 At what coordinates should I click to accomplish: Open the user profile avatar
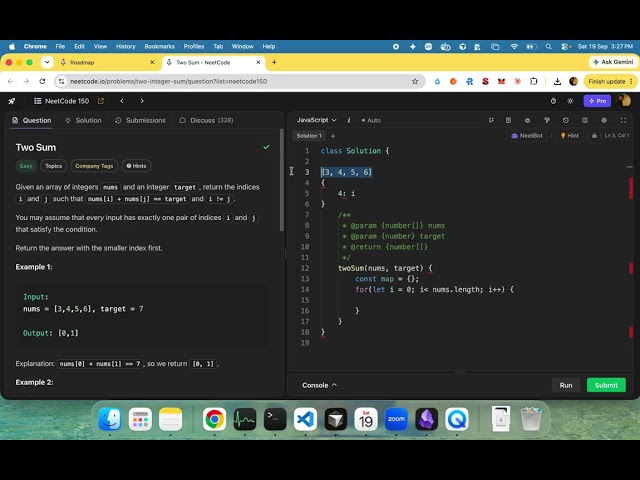tap(624, 100)
